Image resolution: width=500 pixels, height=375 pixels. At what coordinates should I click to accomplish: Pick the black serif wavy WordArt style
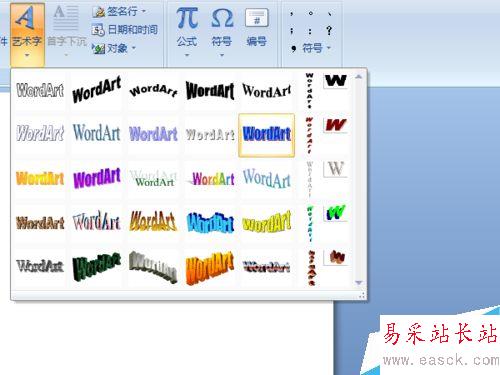point(267,90)
